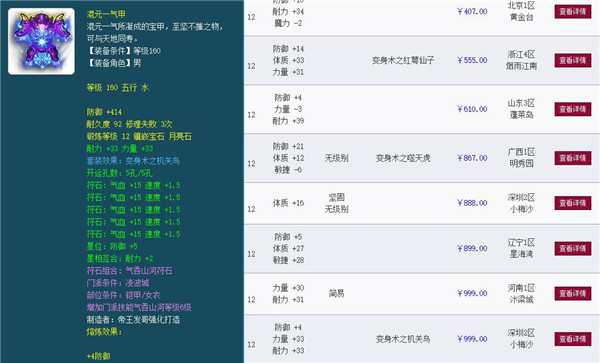The height and width of the screenshot is (363, 600).
Task: Click the 星位：防御 +5 line
Action: [112, 246]
